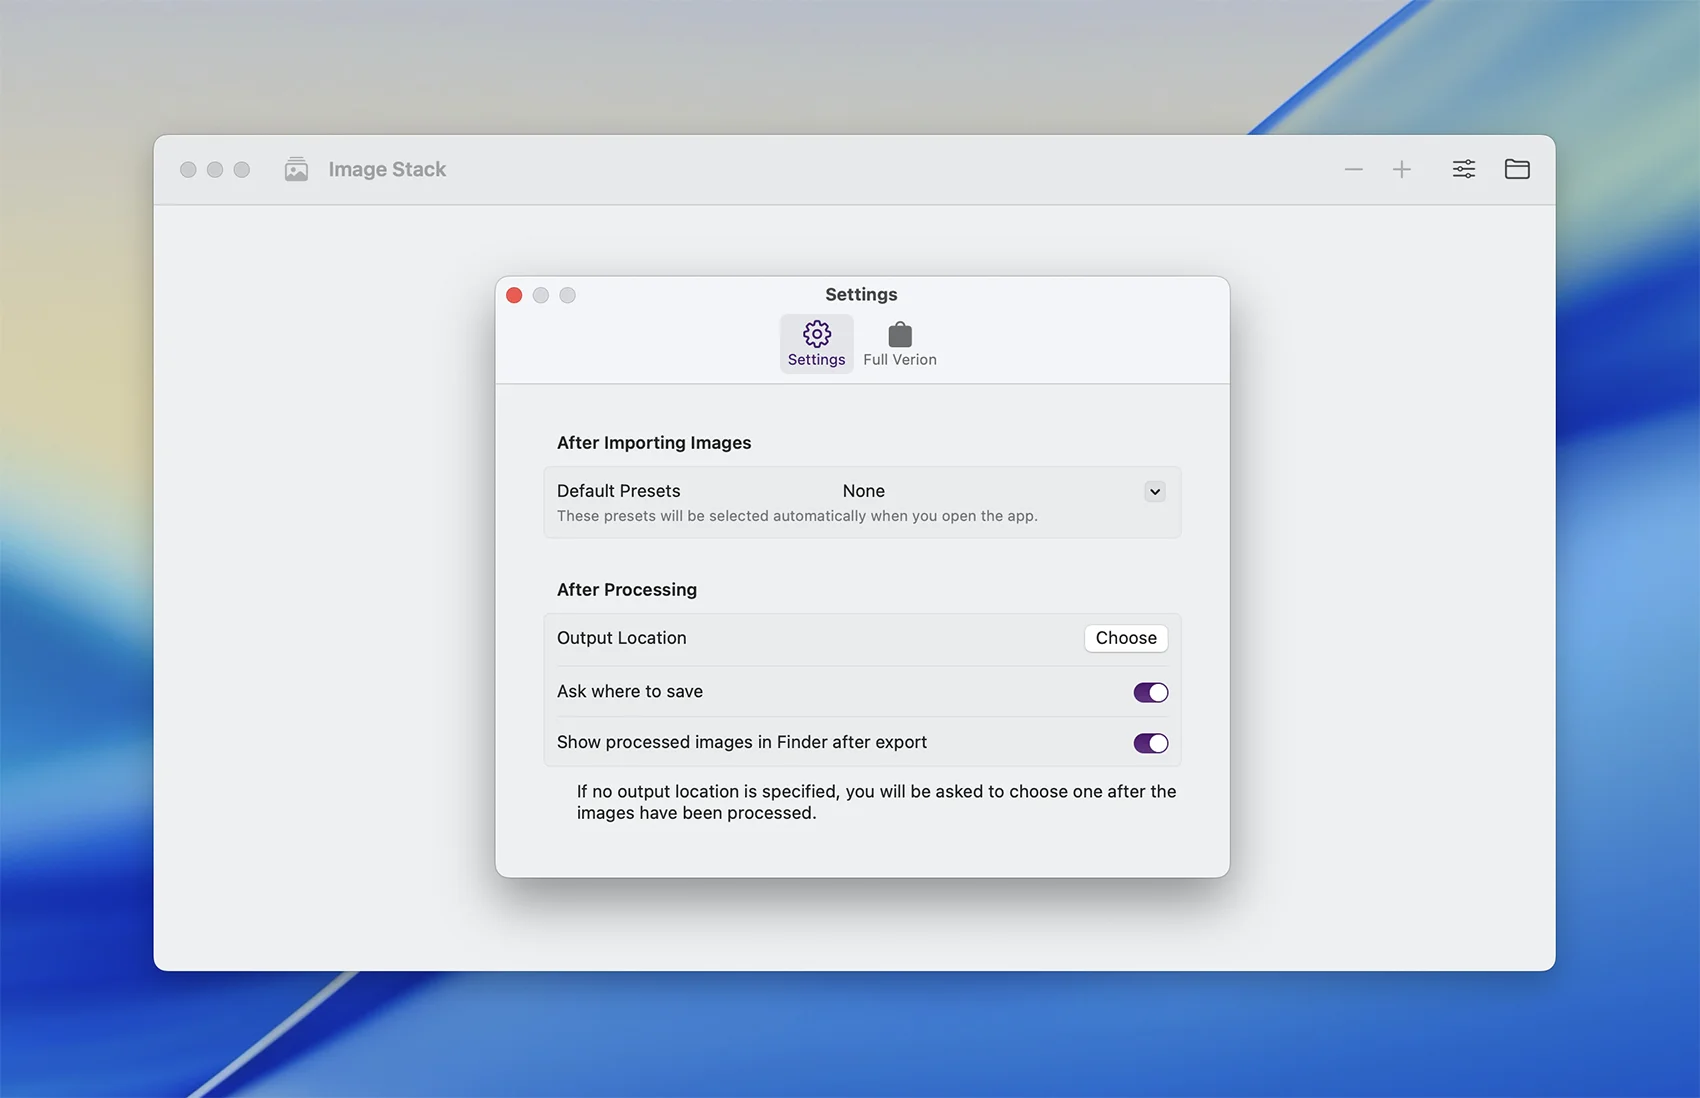
Task: Select the Settings gear tab
Action: point(816,343)
